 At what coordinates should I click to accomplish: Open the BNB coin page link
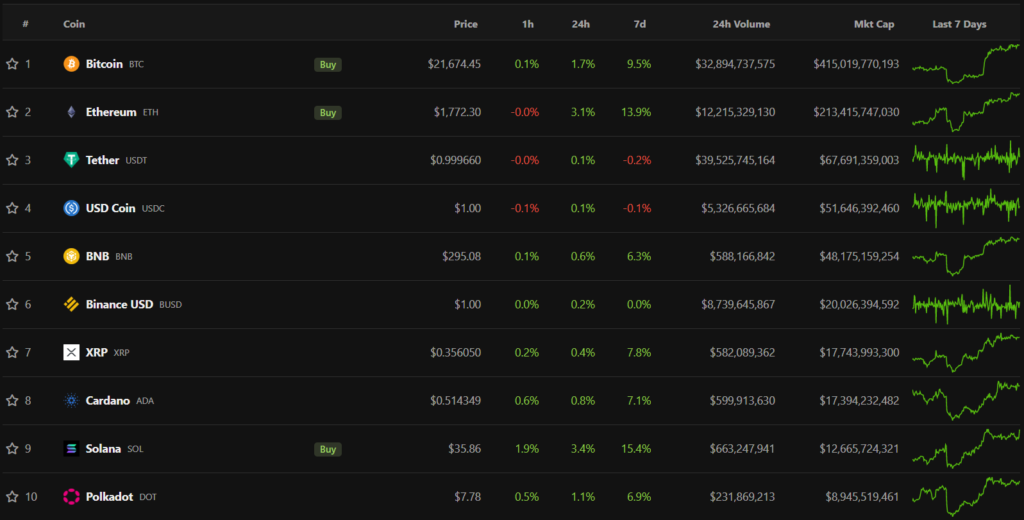coord(97,256)
